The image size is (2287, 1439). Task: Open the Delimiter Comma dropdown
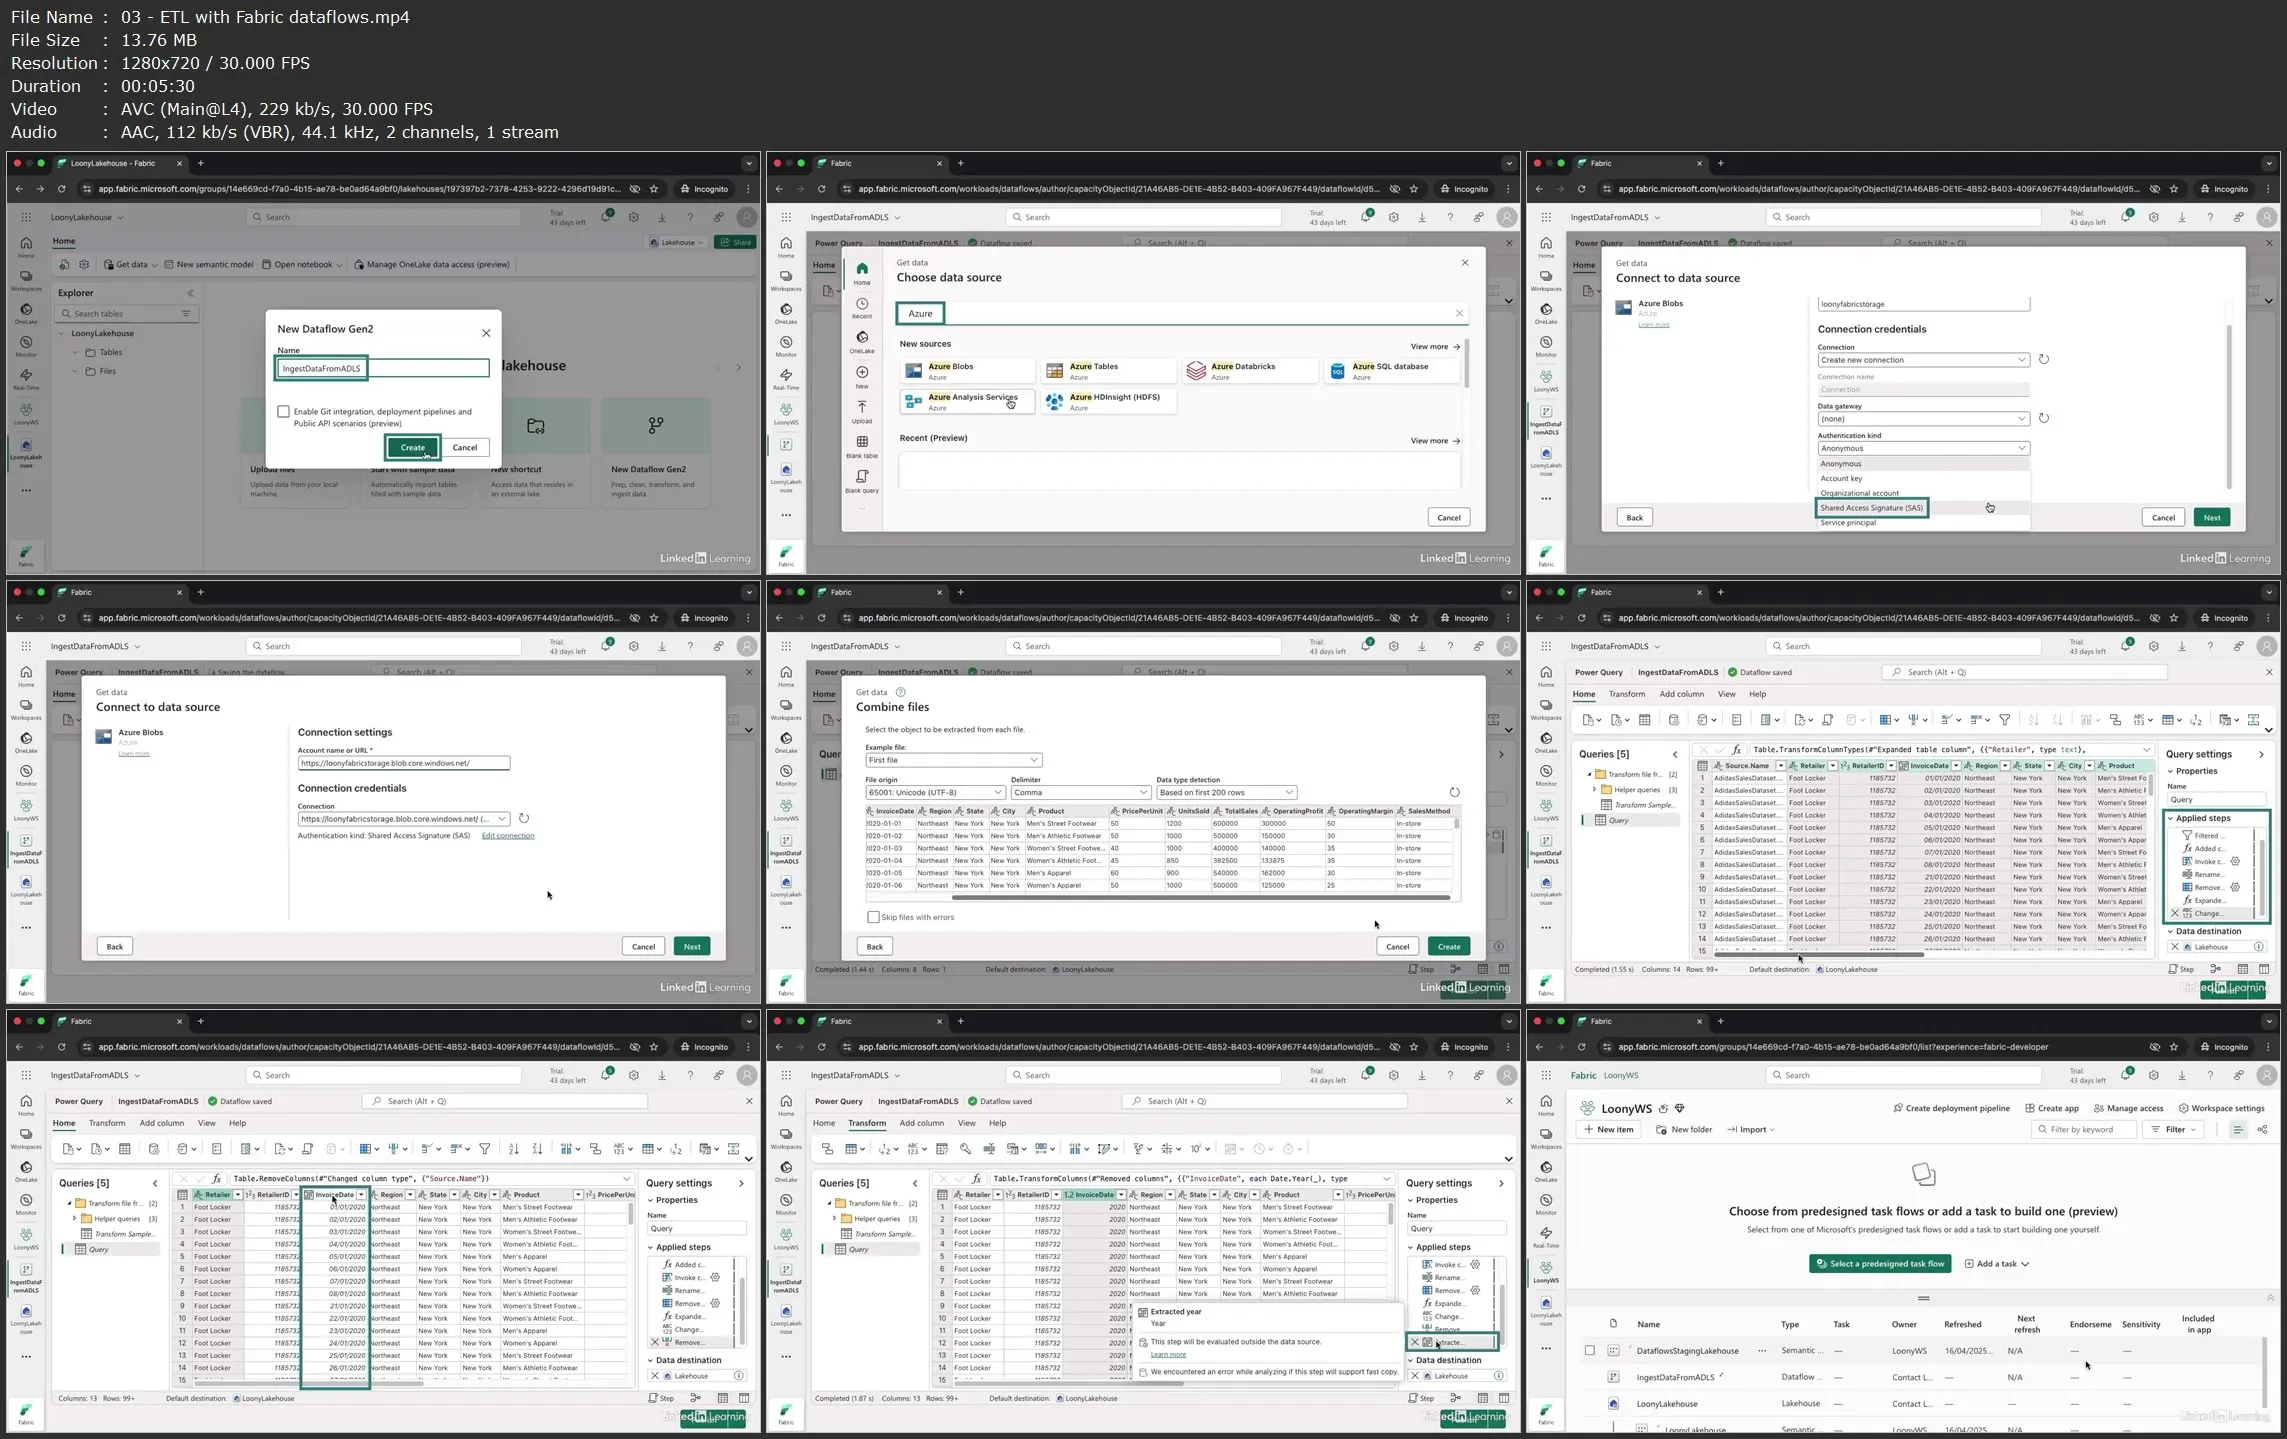click(x=1080, y=792)
